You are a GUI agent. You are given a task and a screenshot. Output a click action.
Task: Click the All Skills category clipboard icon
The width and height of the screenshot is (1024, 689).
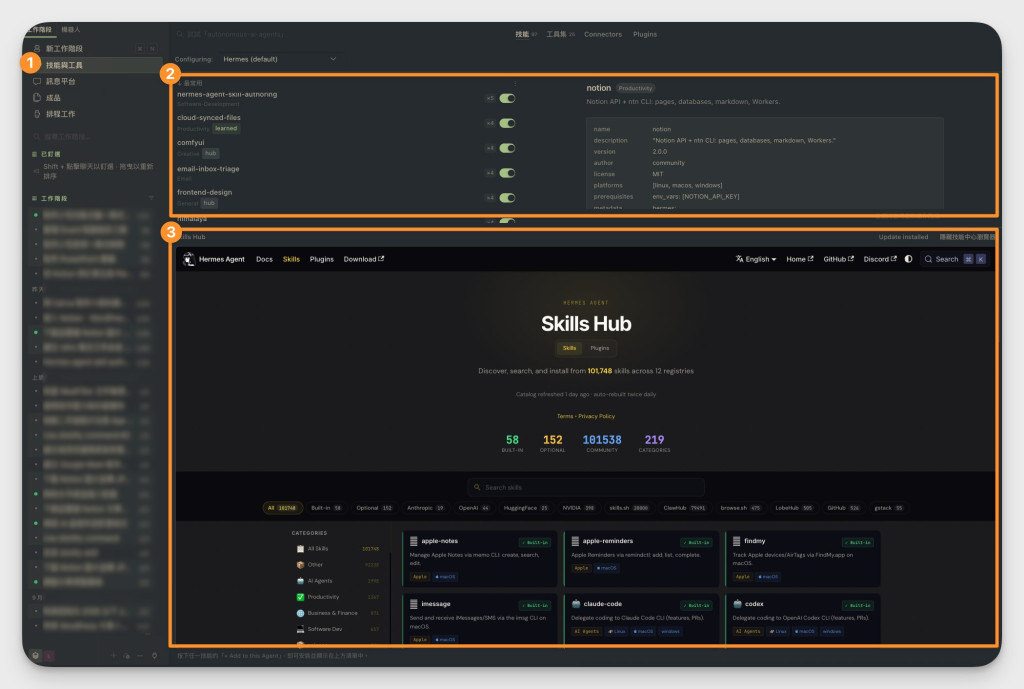point(300,549)
